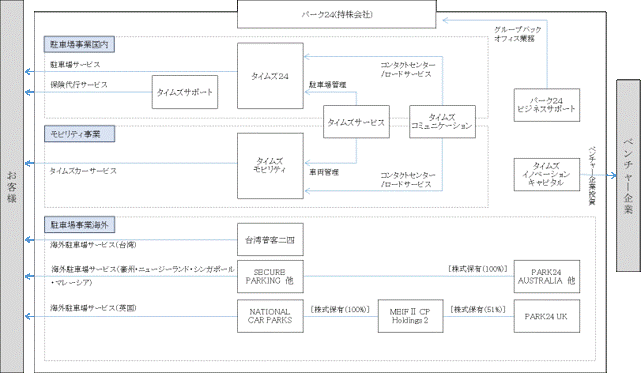This screenshot has height=373, width=641.
Task: Select the MEIF II CP Holdings 2 box
Action: 410,316
